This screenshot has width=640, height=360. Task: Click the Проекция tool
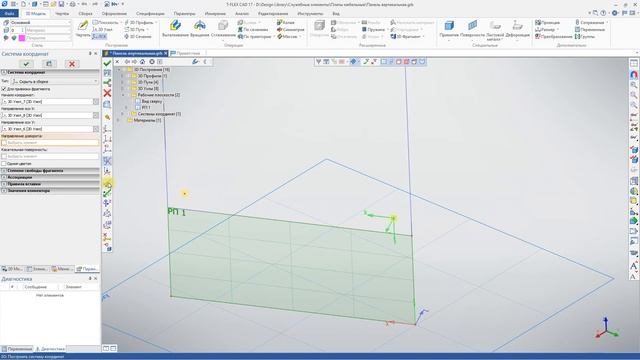tap(548, 22)
